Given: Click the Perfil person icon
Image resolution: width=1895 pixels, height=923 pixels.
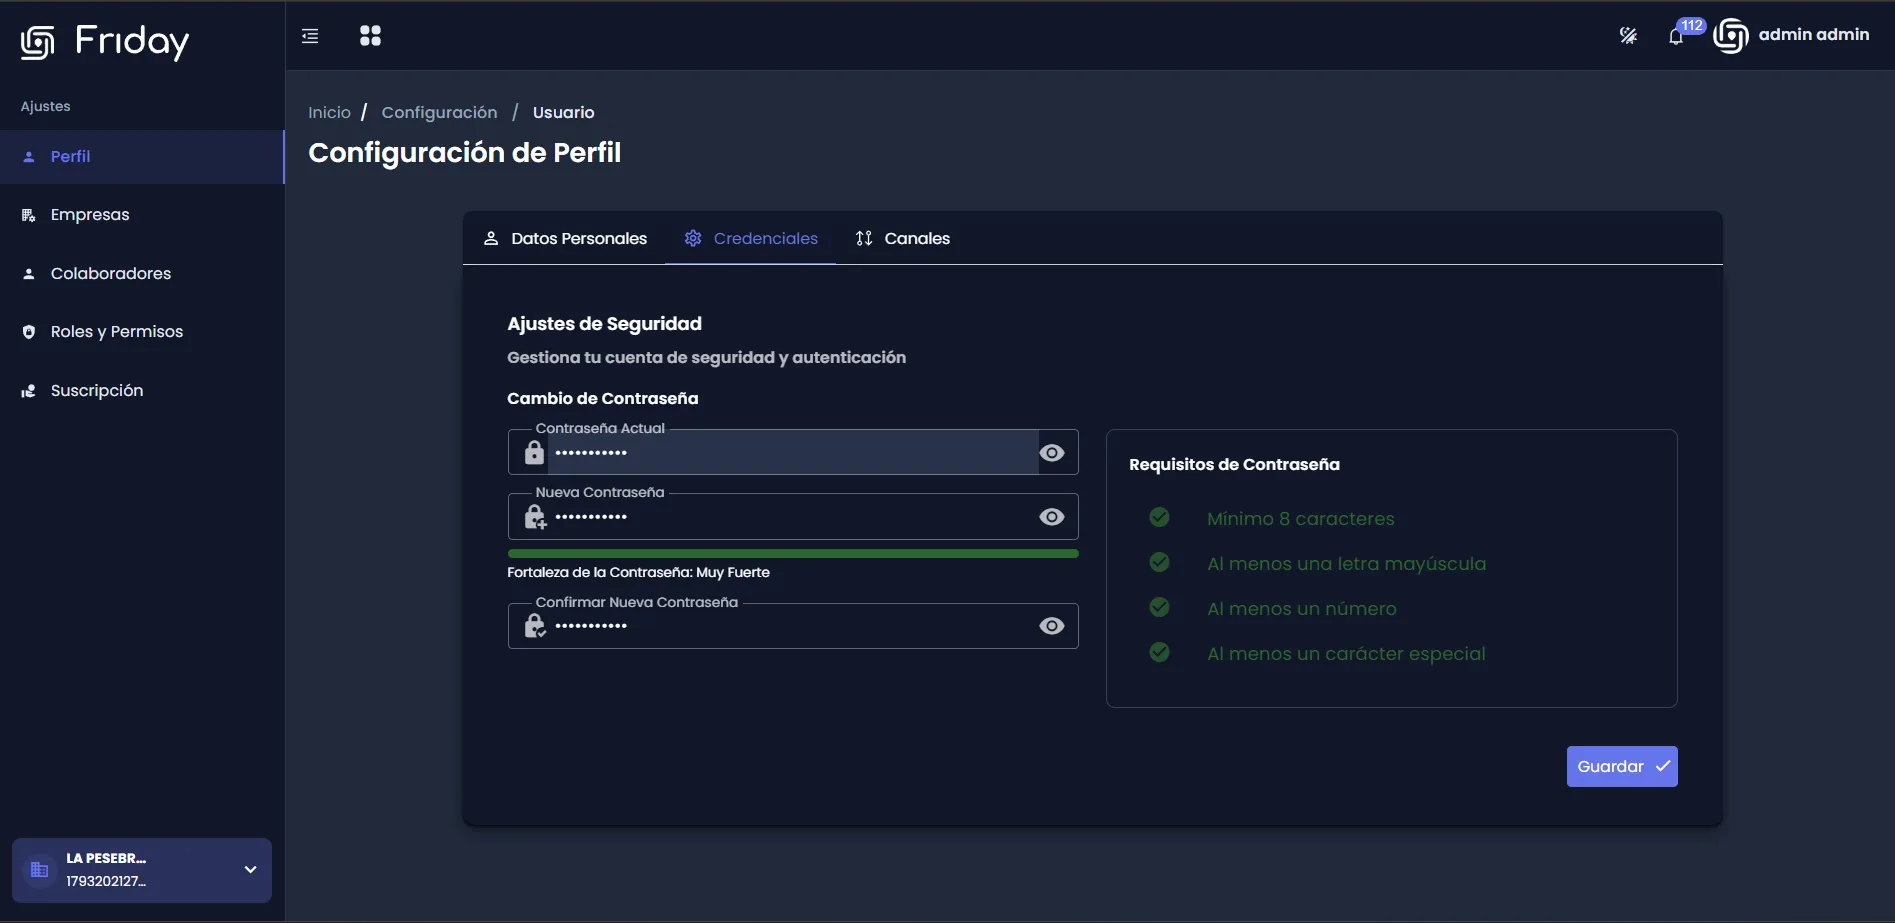Looking at the screenshot, I should 29,157.
